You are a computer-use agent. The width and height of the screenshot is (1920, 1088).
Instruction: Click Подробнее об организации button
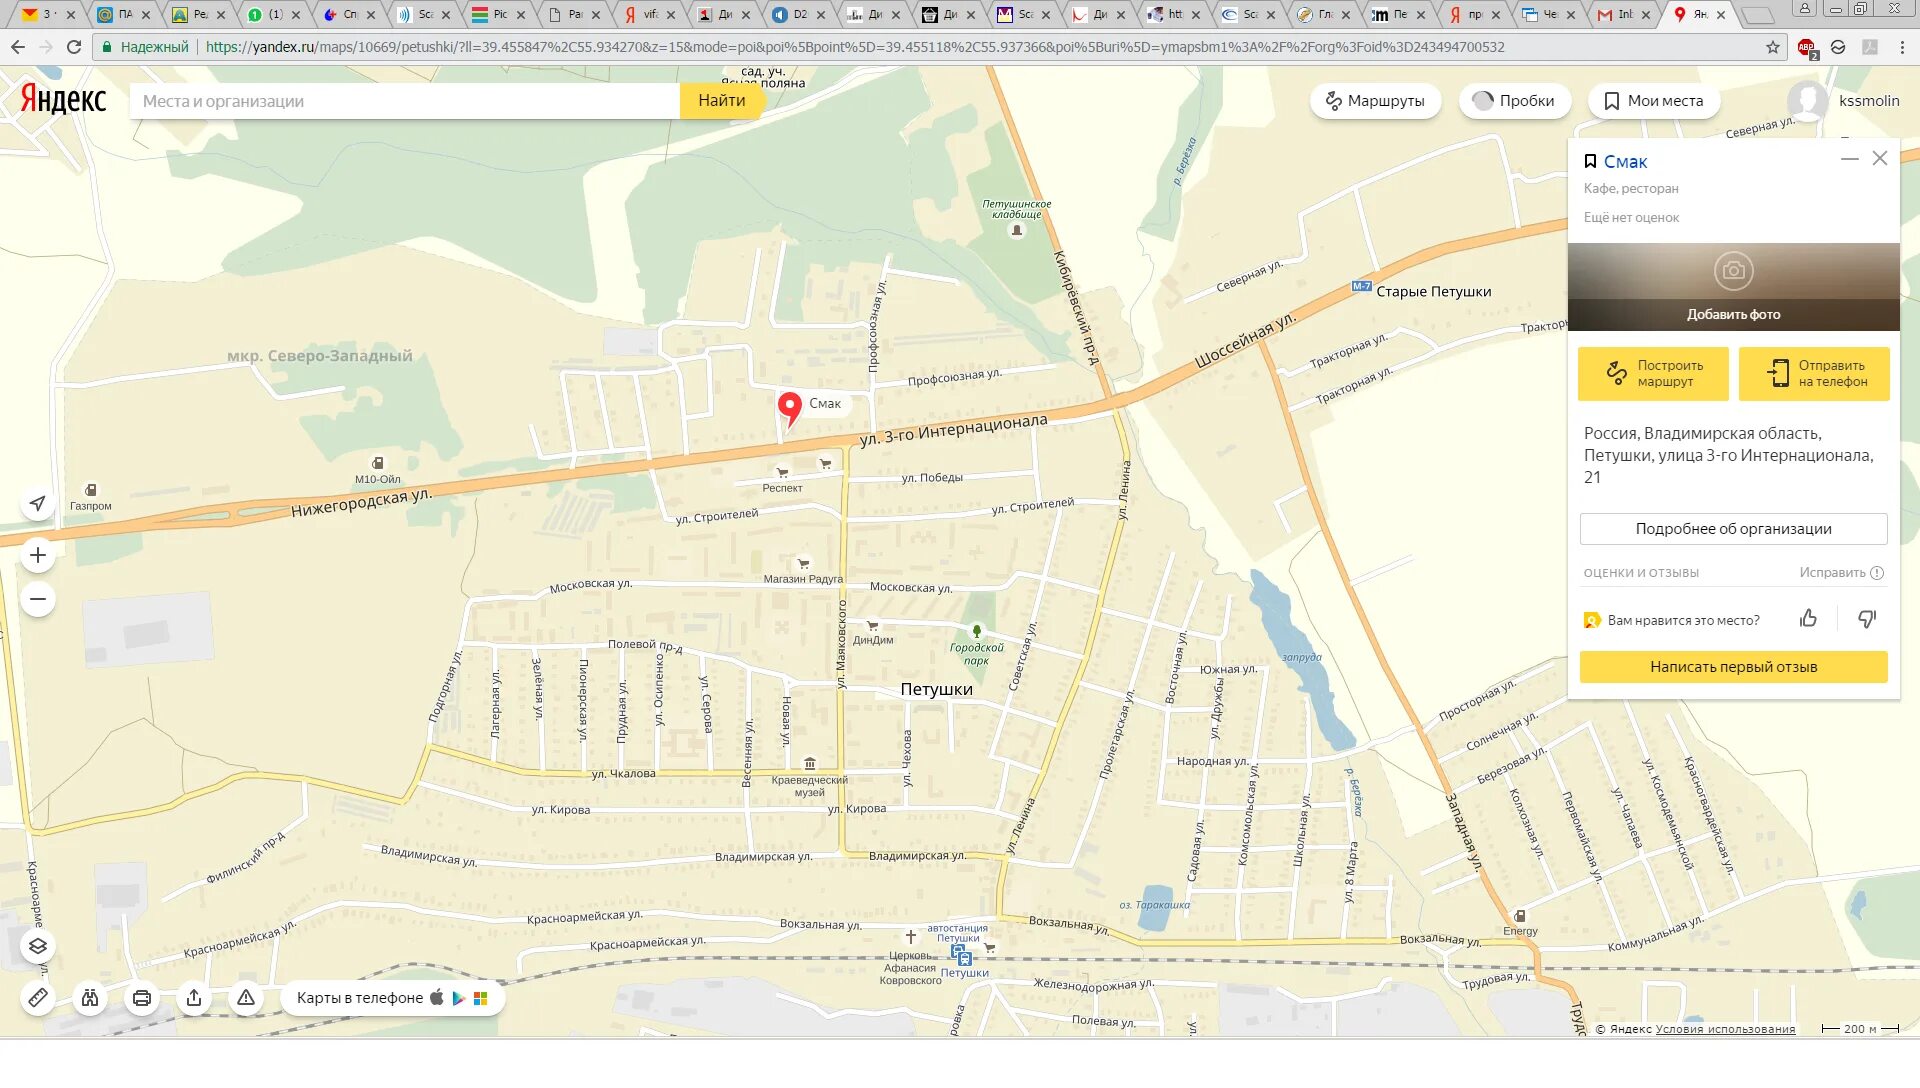pos(1733,529)
